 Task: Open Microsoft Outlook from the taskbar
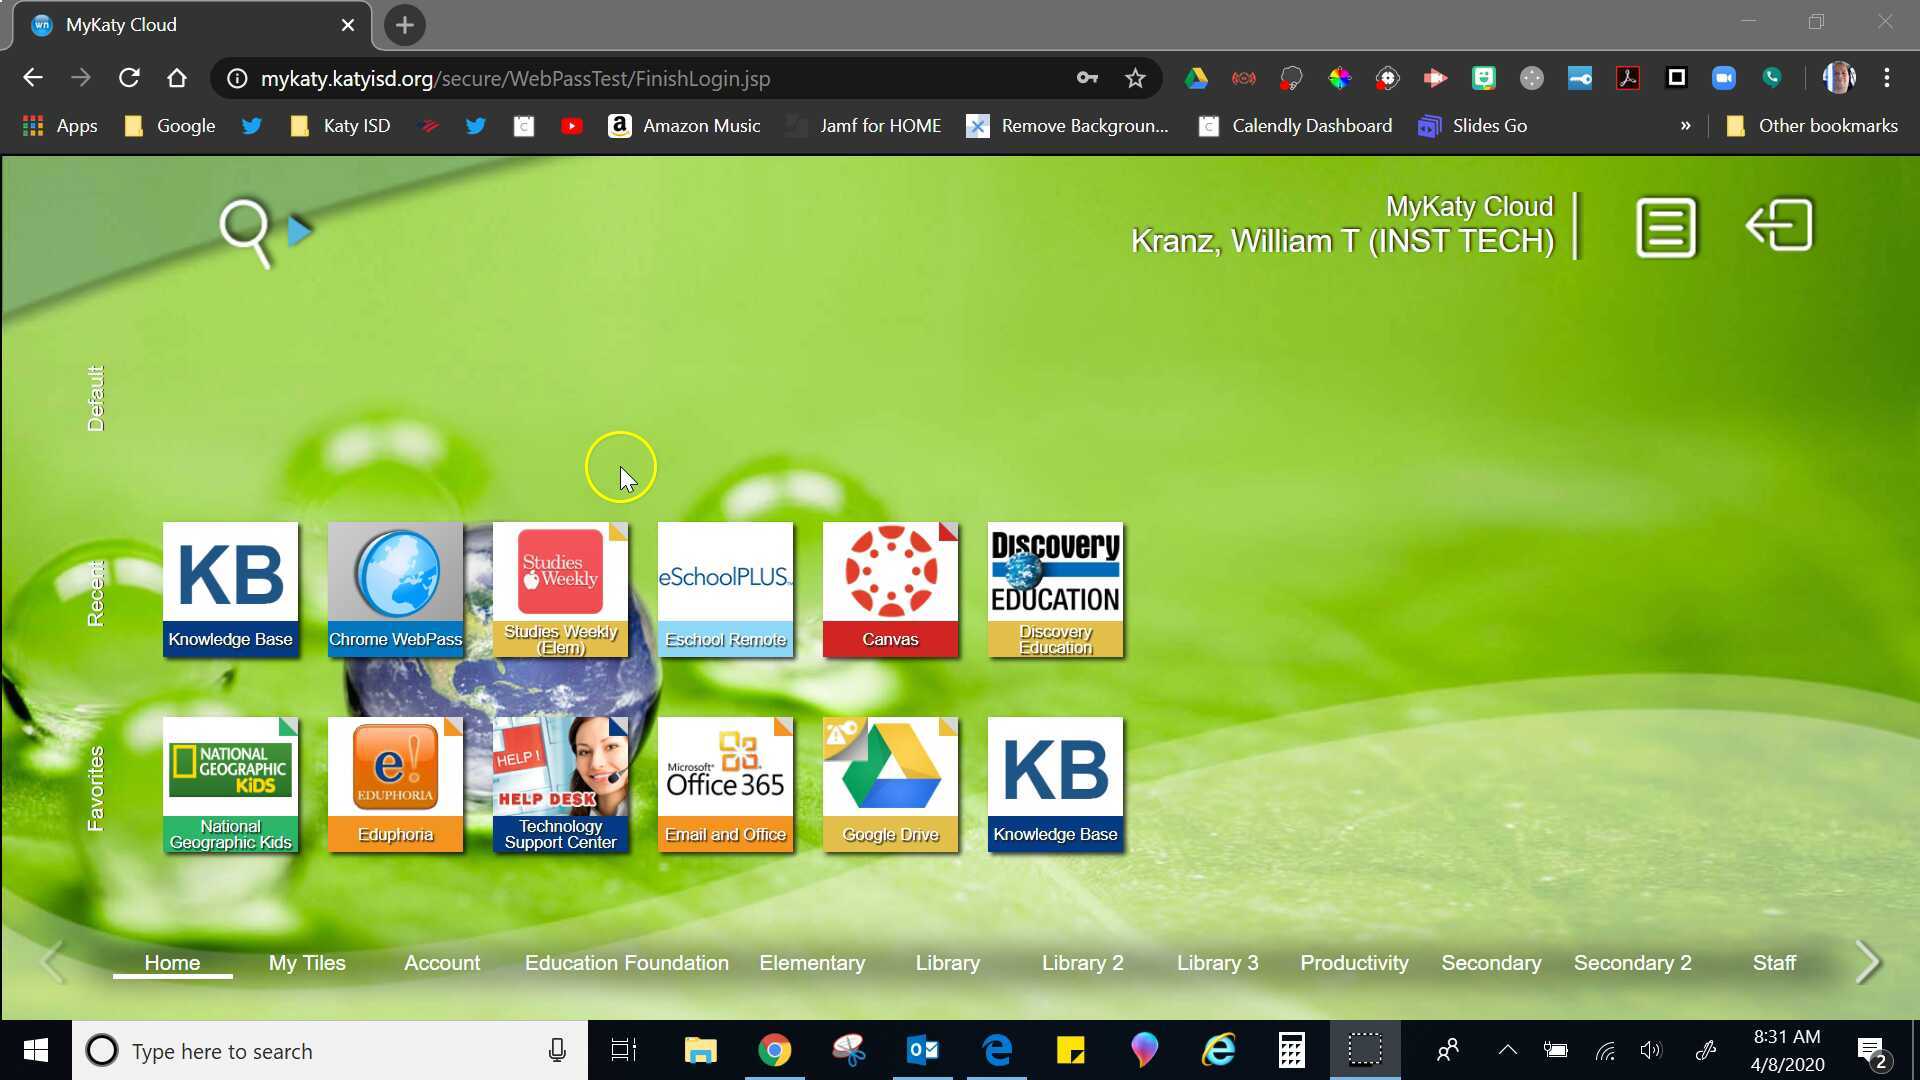922,1050
